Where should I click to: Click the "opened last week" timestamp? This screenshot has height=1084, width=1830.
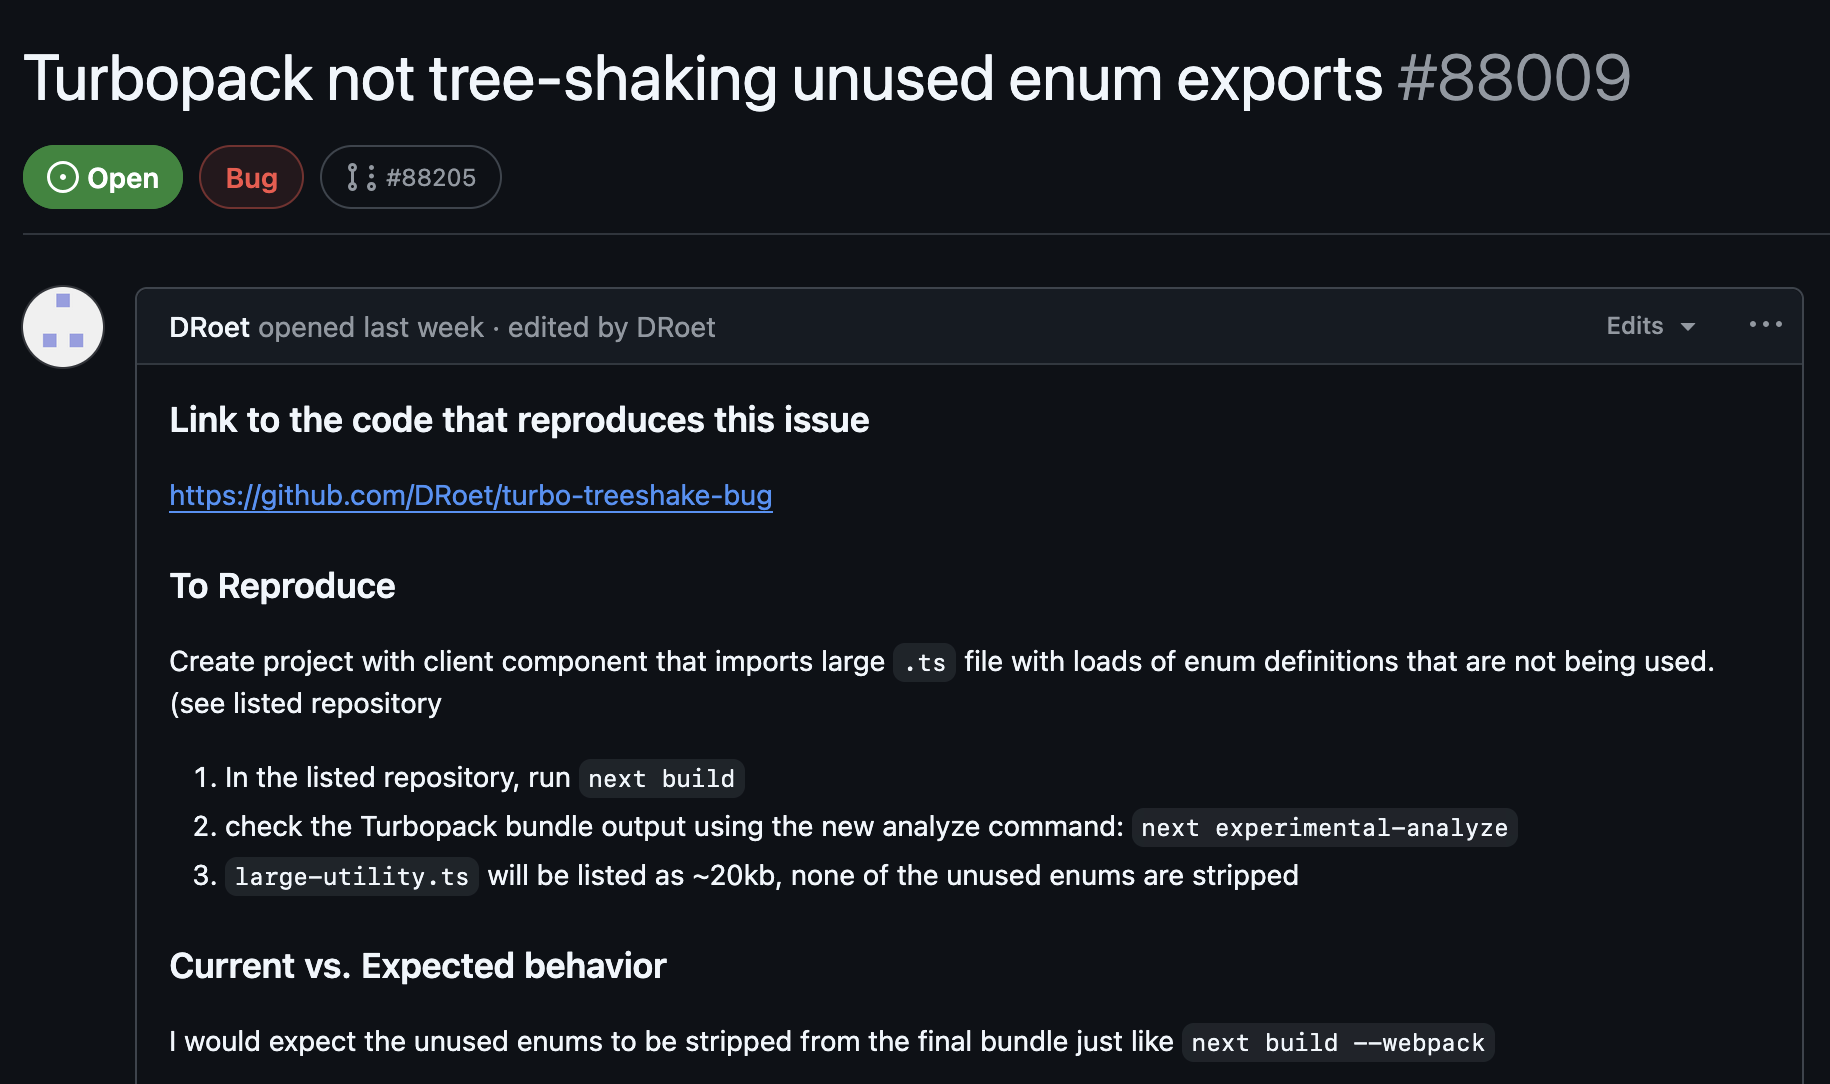371,327
